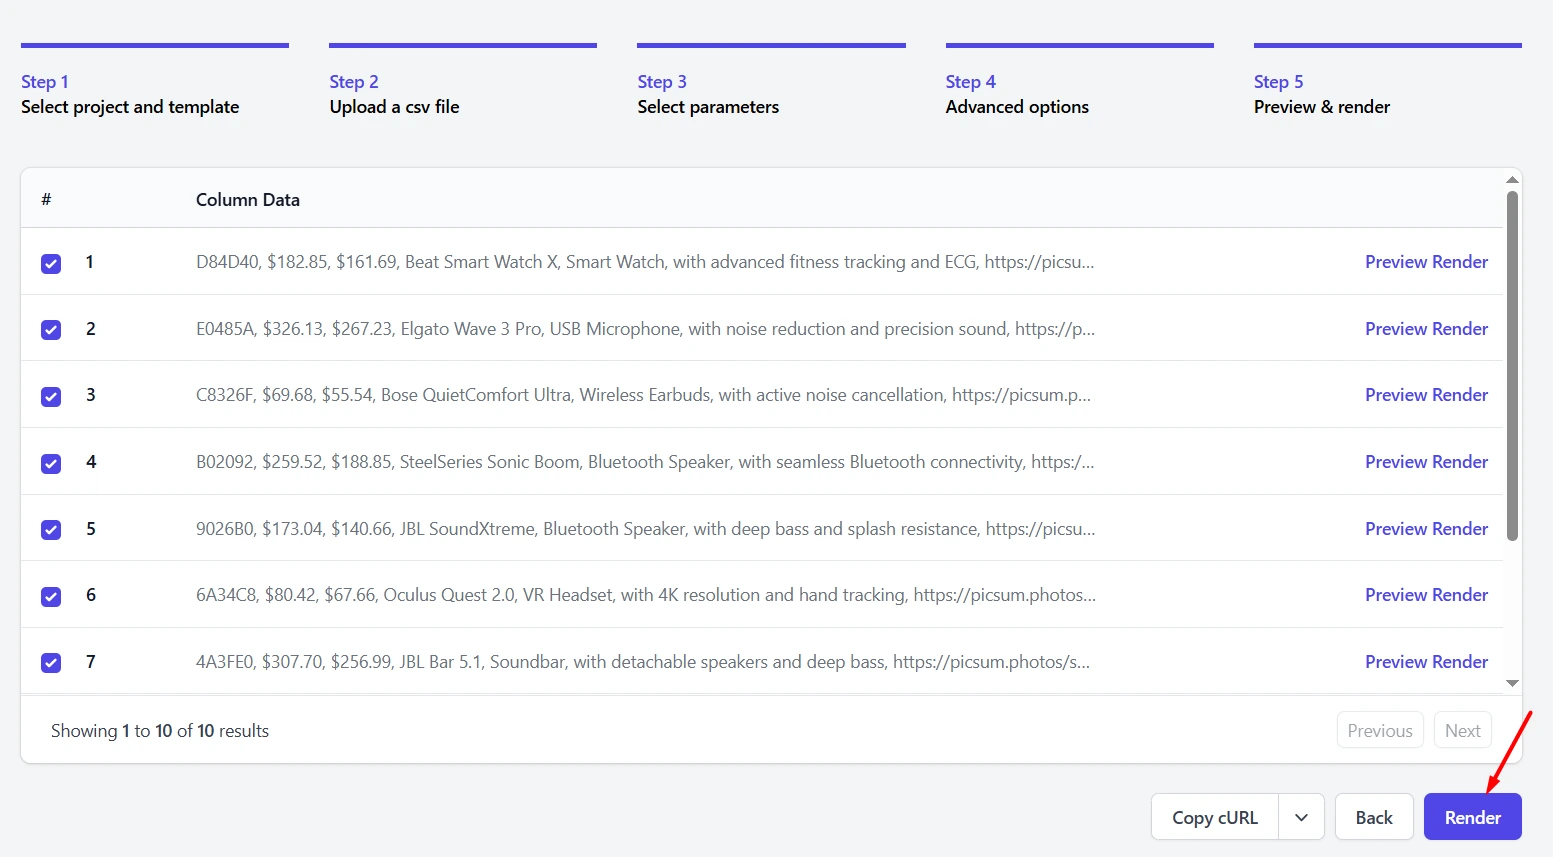Go to Step 2 Upload a csv file
The height and width of the screenshot is (857, 1553).
pyautogui.click(x=463, y=82)
